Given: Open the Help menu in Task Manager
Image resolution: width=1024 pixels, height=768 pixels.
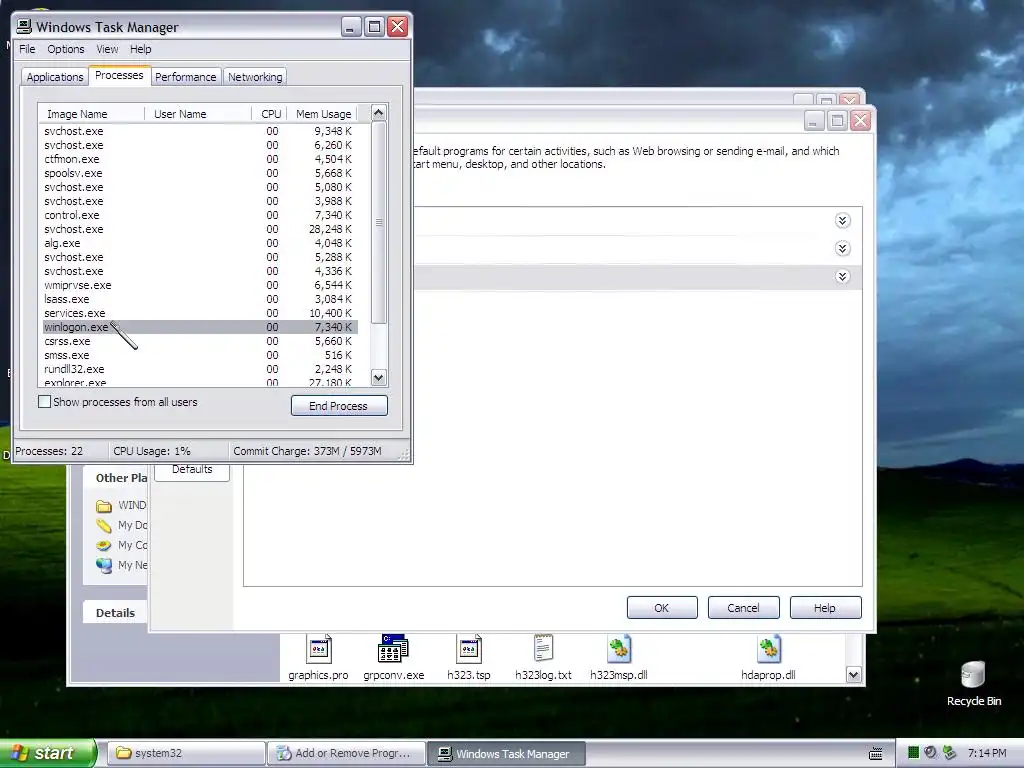Looking at the screenshot, I should (140, 49).
